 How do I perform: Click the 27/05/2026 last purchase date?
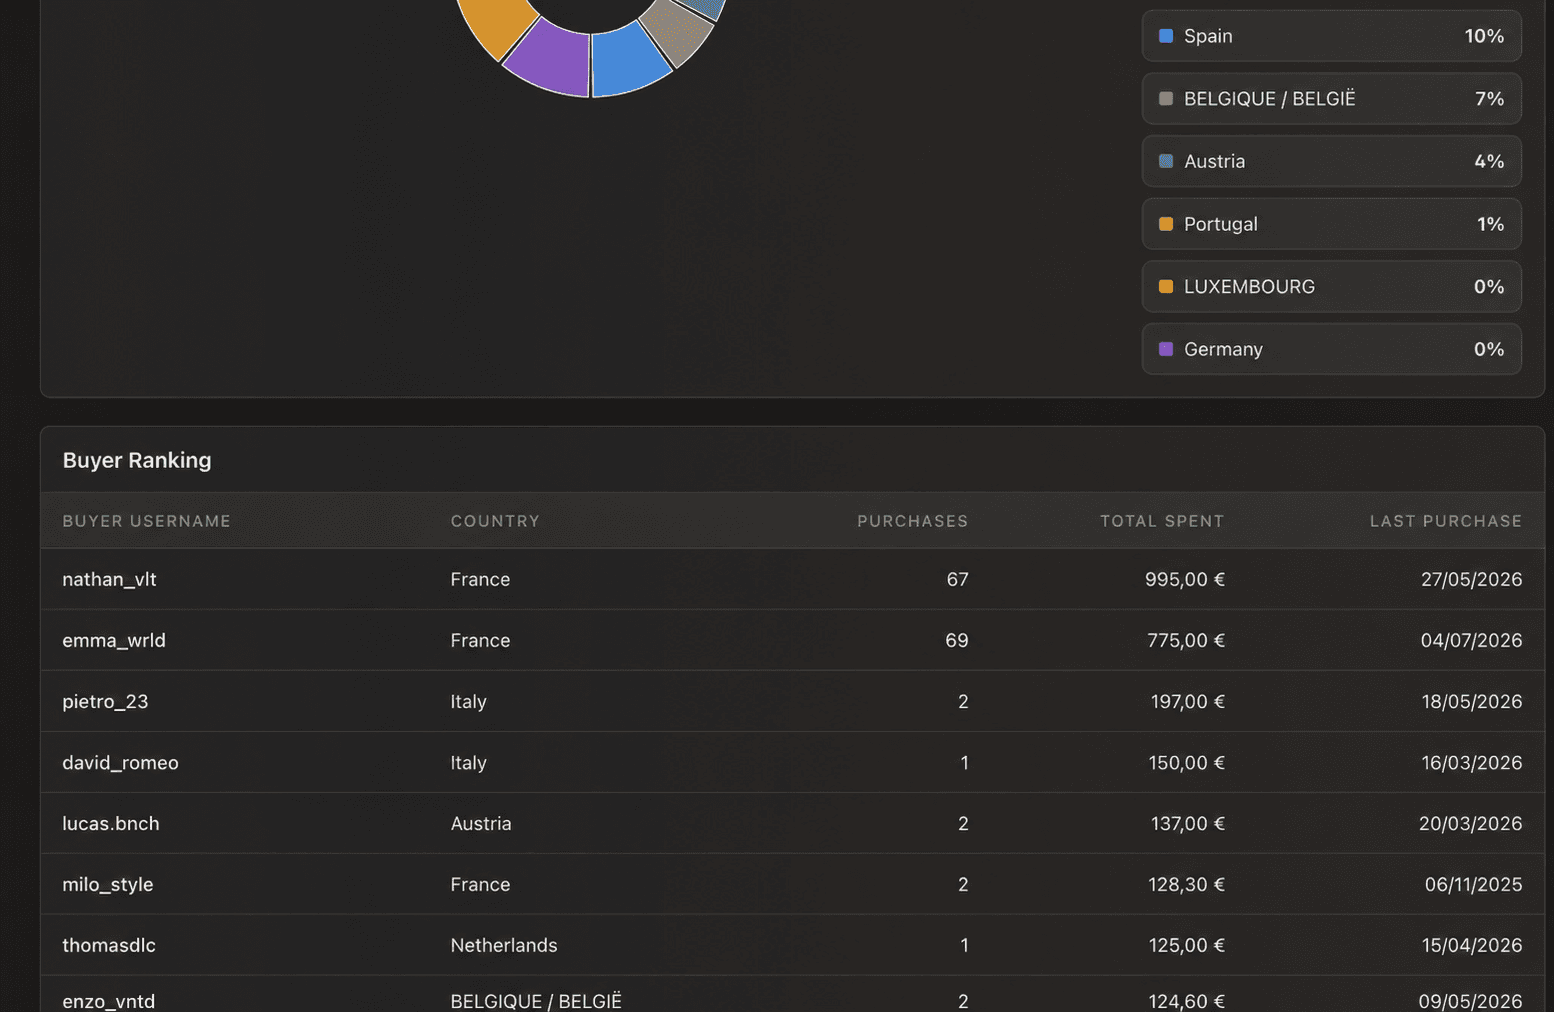point(1471,579)
